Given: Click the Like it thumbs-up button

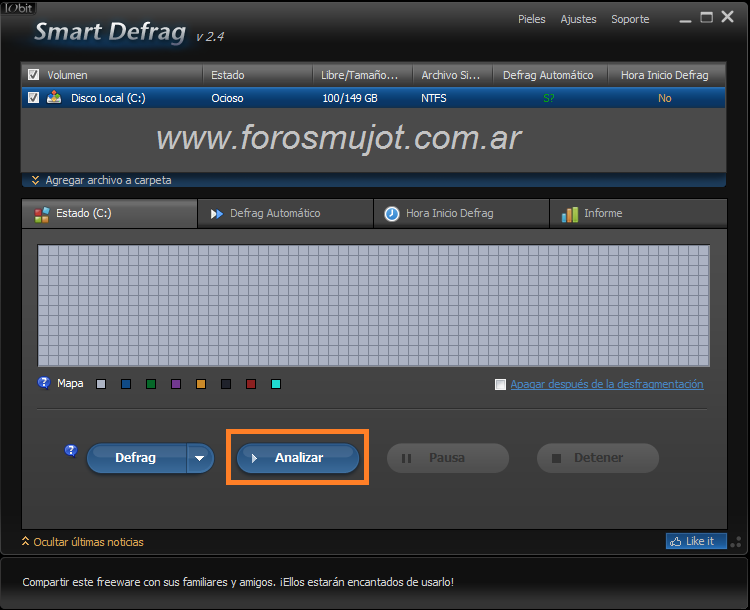Looking at the screenshot, I should (695, 541).
